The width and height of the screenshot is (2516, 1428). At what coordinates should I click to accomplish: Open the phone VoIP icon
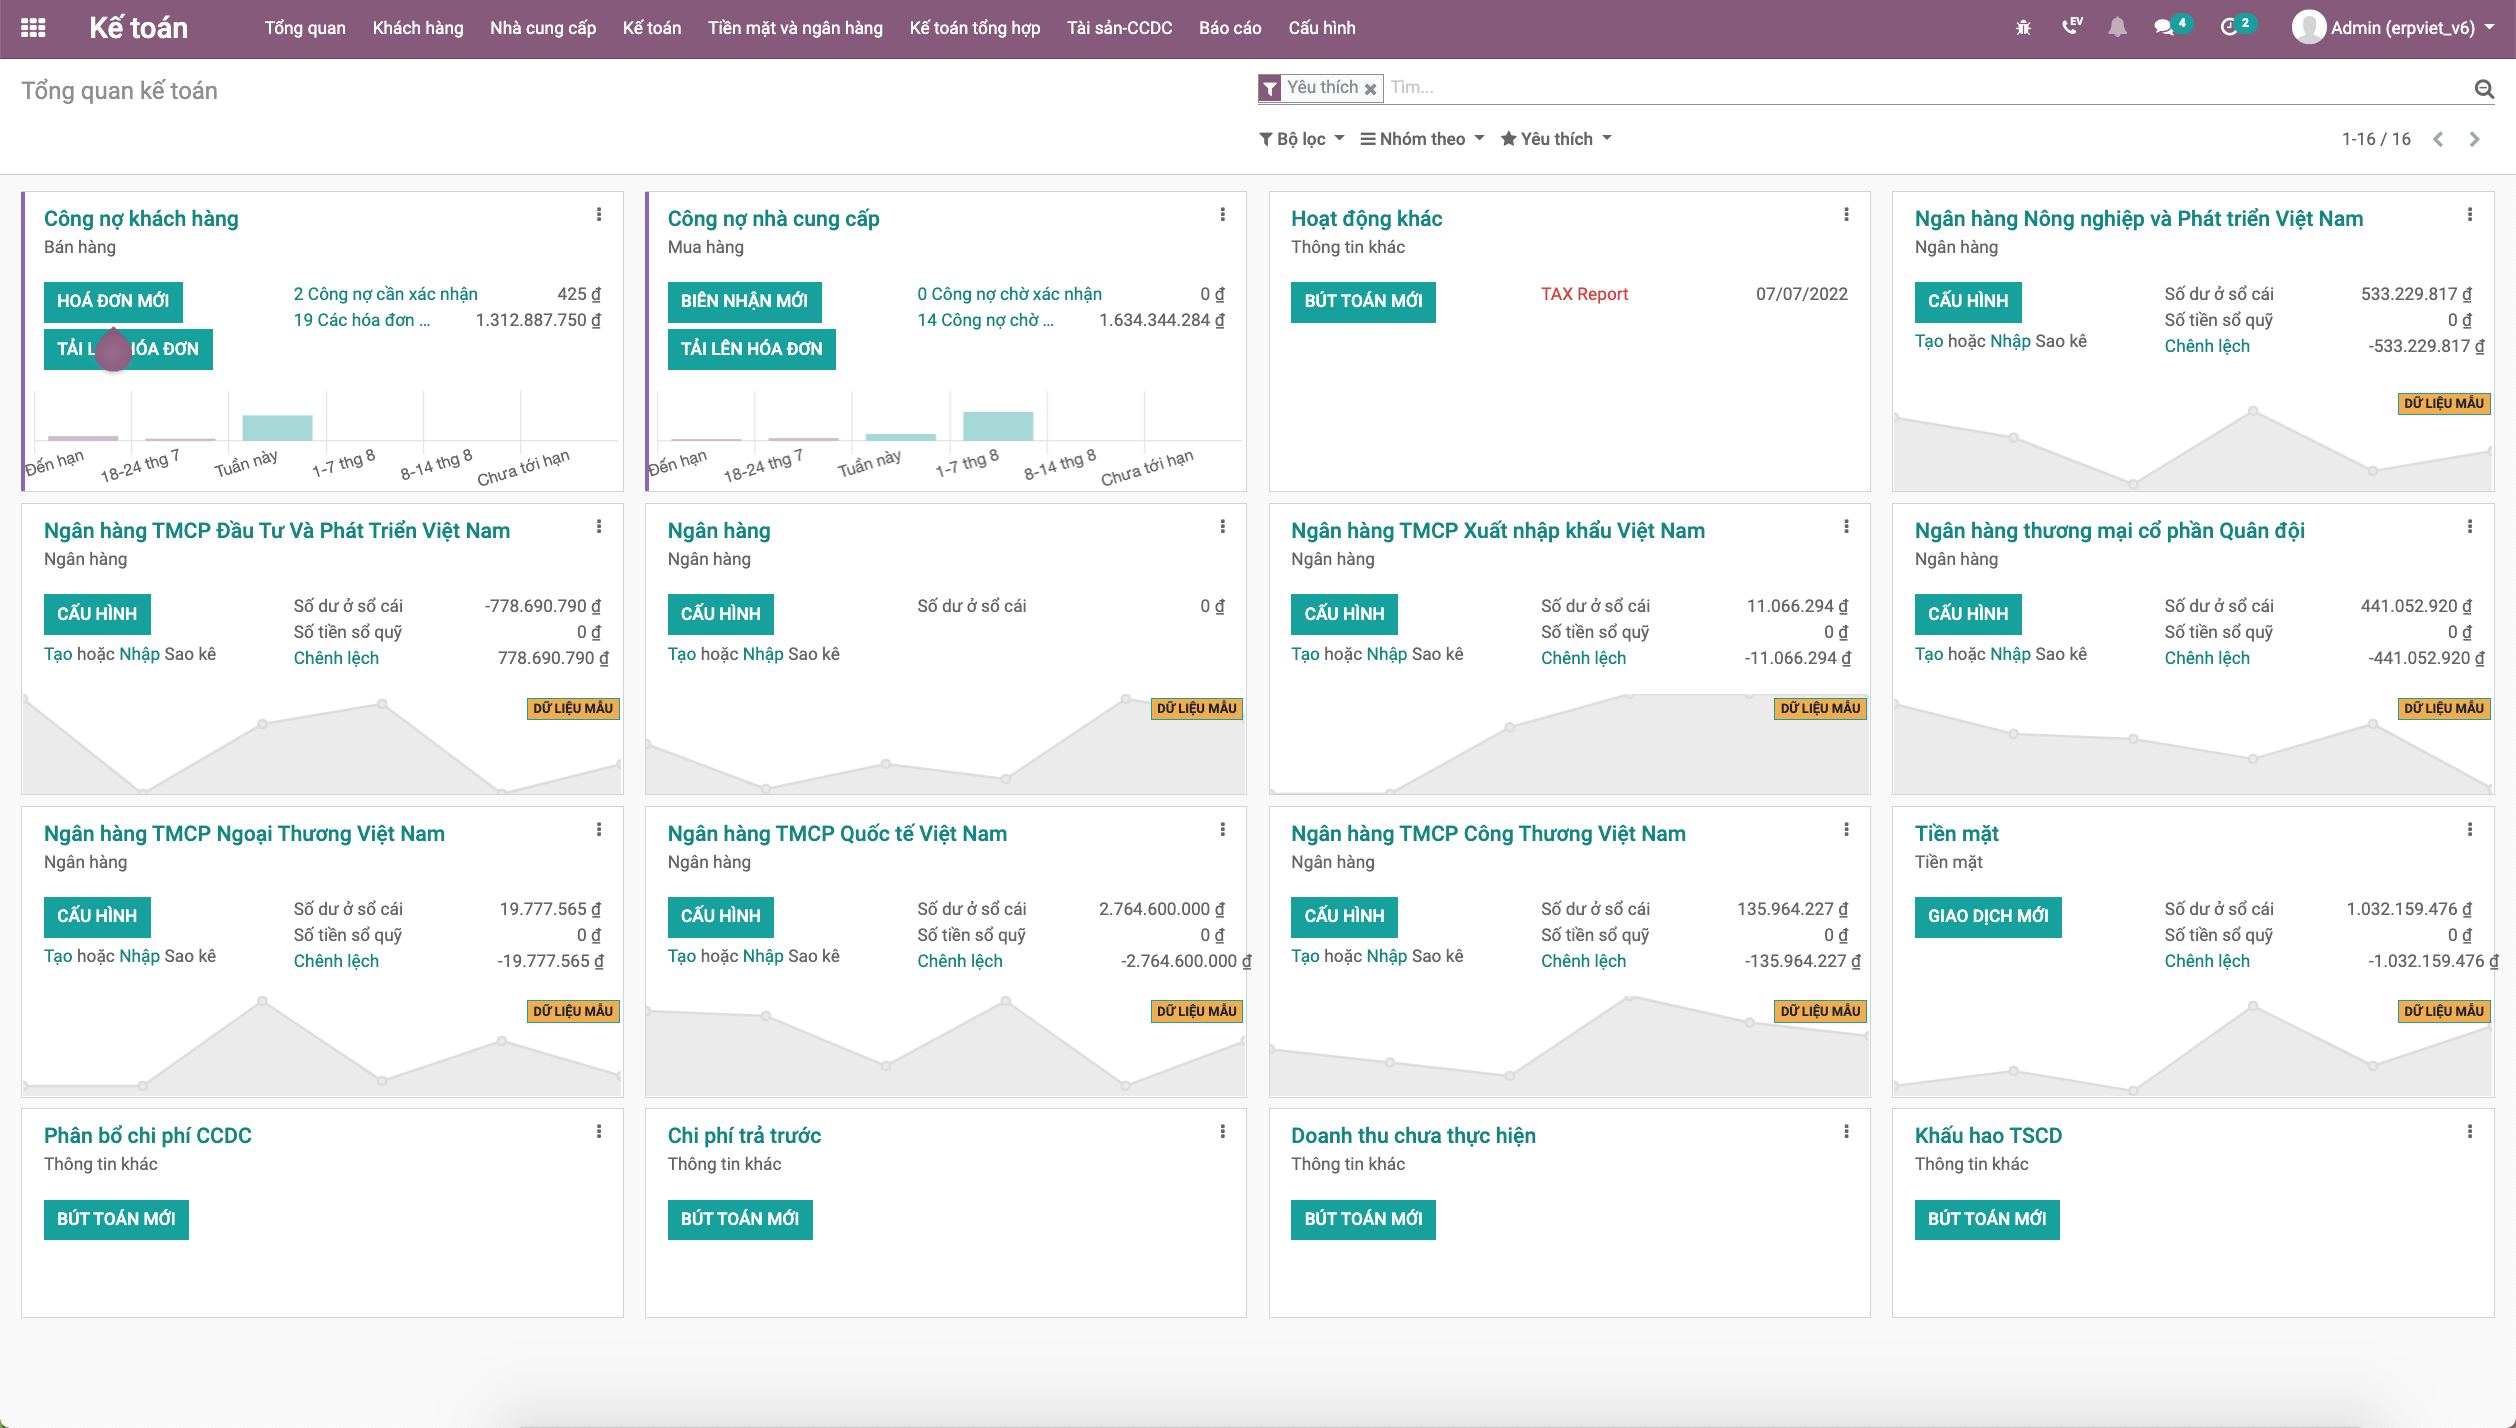(2071, 27)
